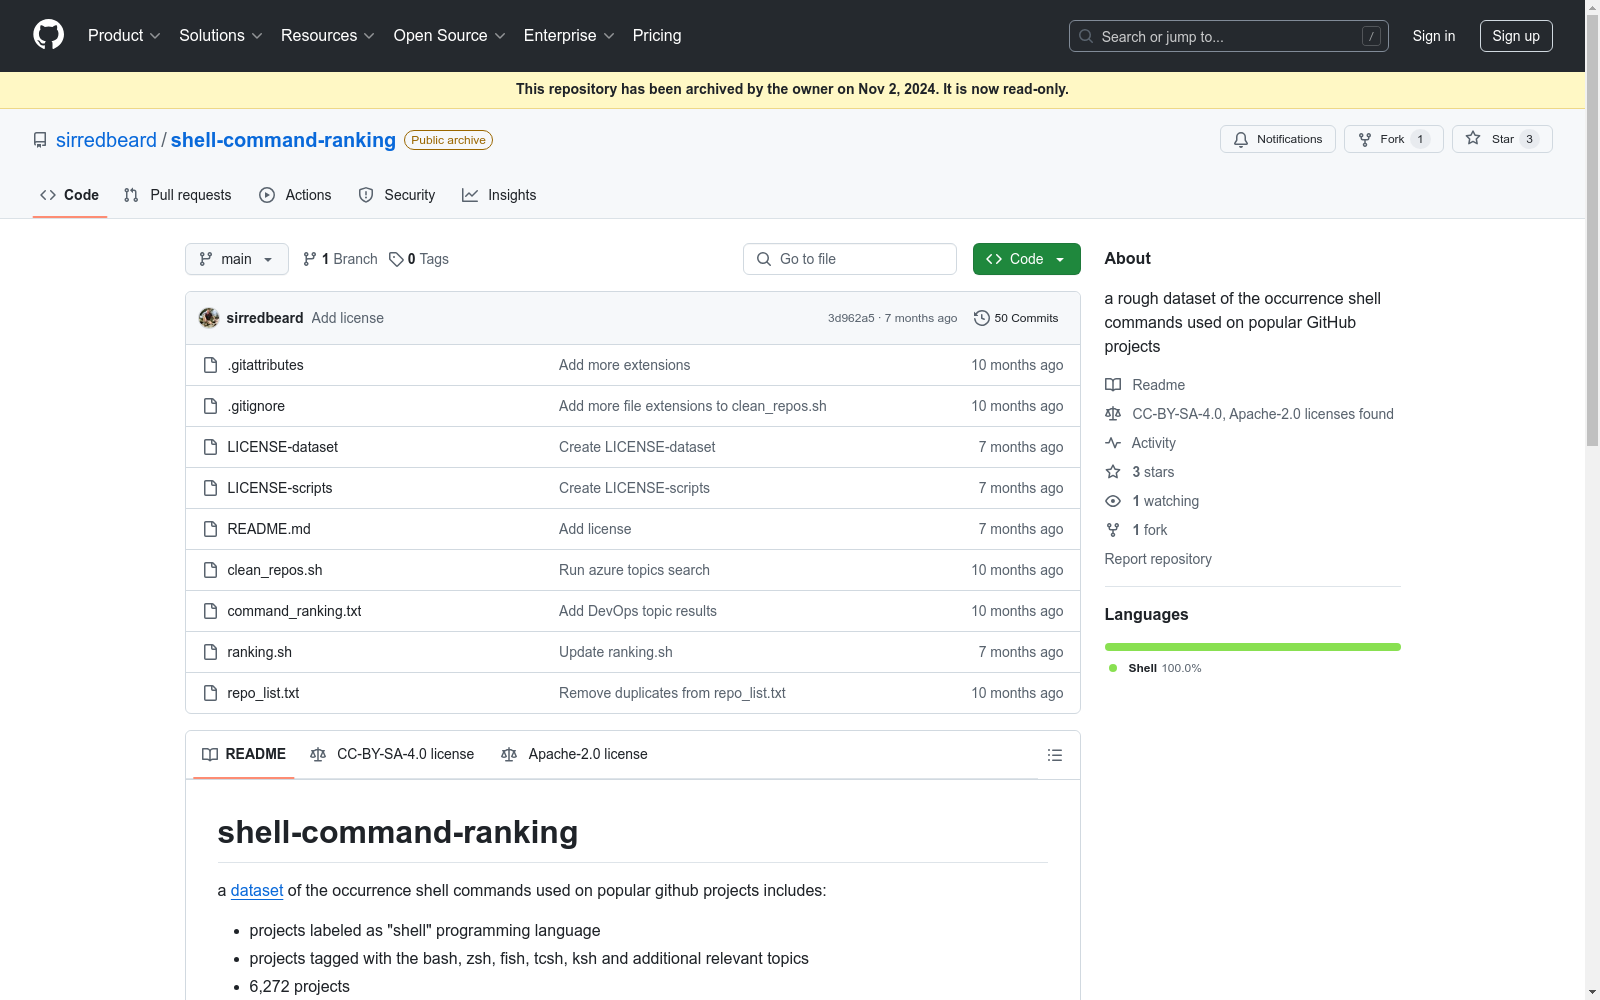This screenshot has width=1600, height=1000.
Task: Click the file icon beside .gitignore
Action: point(210,406)
